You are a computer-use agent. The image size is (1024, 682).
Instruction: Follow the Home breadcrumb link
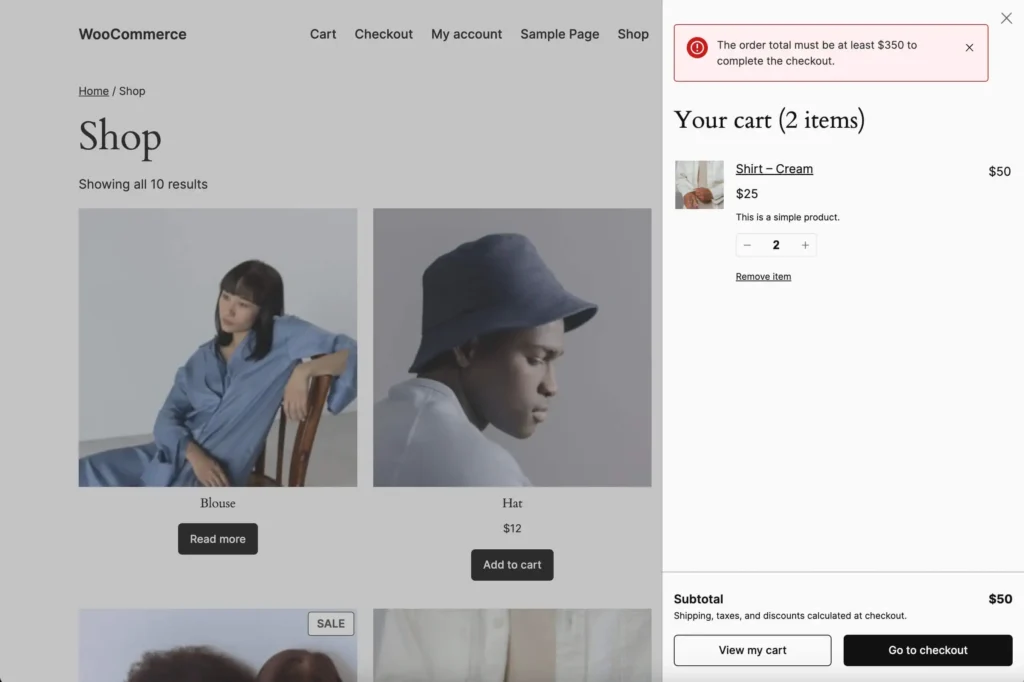(93, 91)
